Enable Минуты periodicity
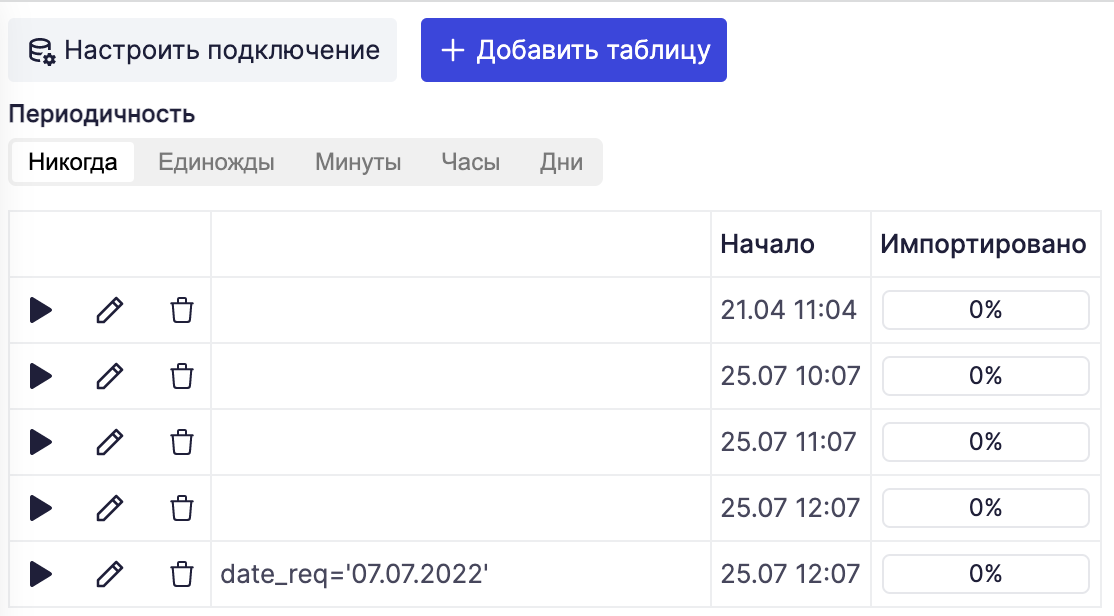The image size is (1114, 616). [x=357, y=162]
